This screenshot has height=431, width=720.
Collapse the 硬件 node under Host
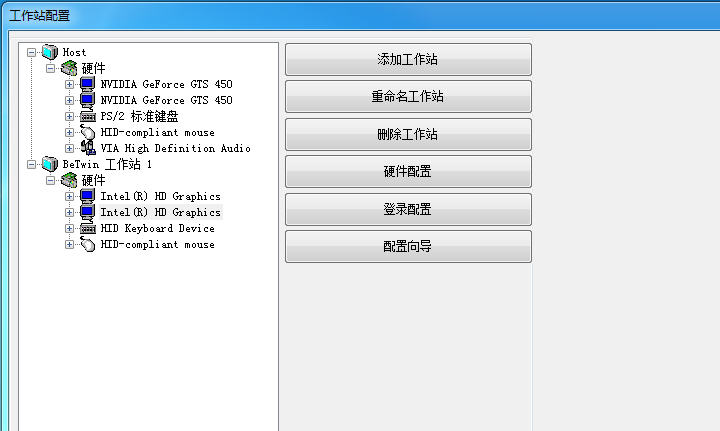(x=51, y=68)
